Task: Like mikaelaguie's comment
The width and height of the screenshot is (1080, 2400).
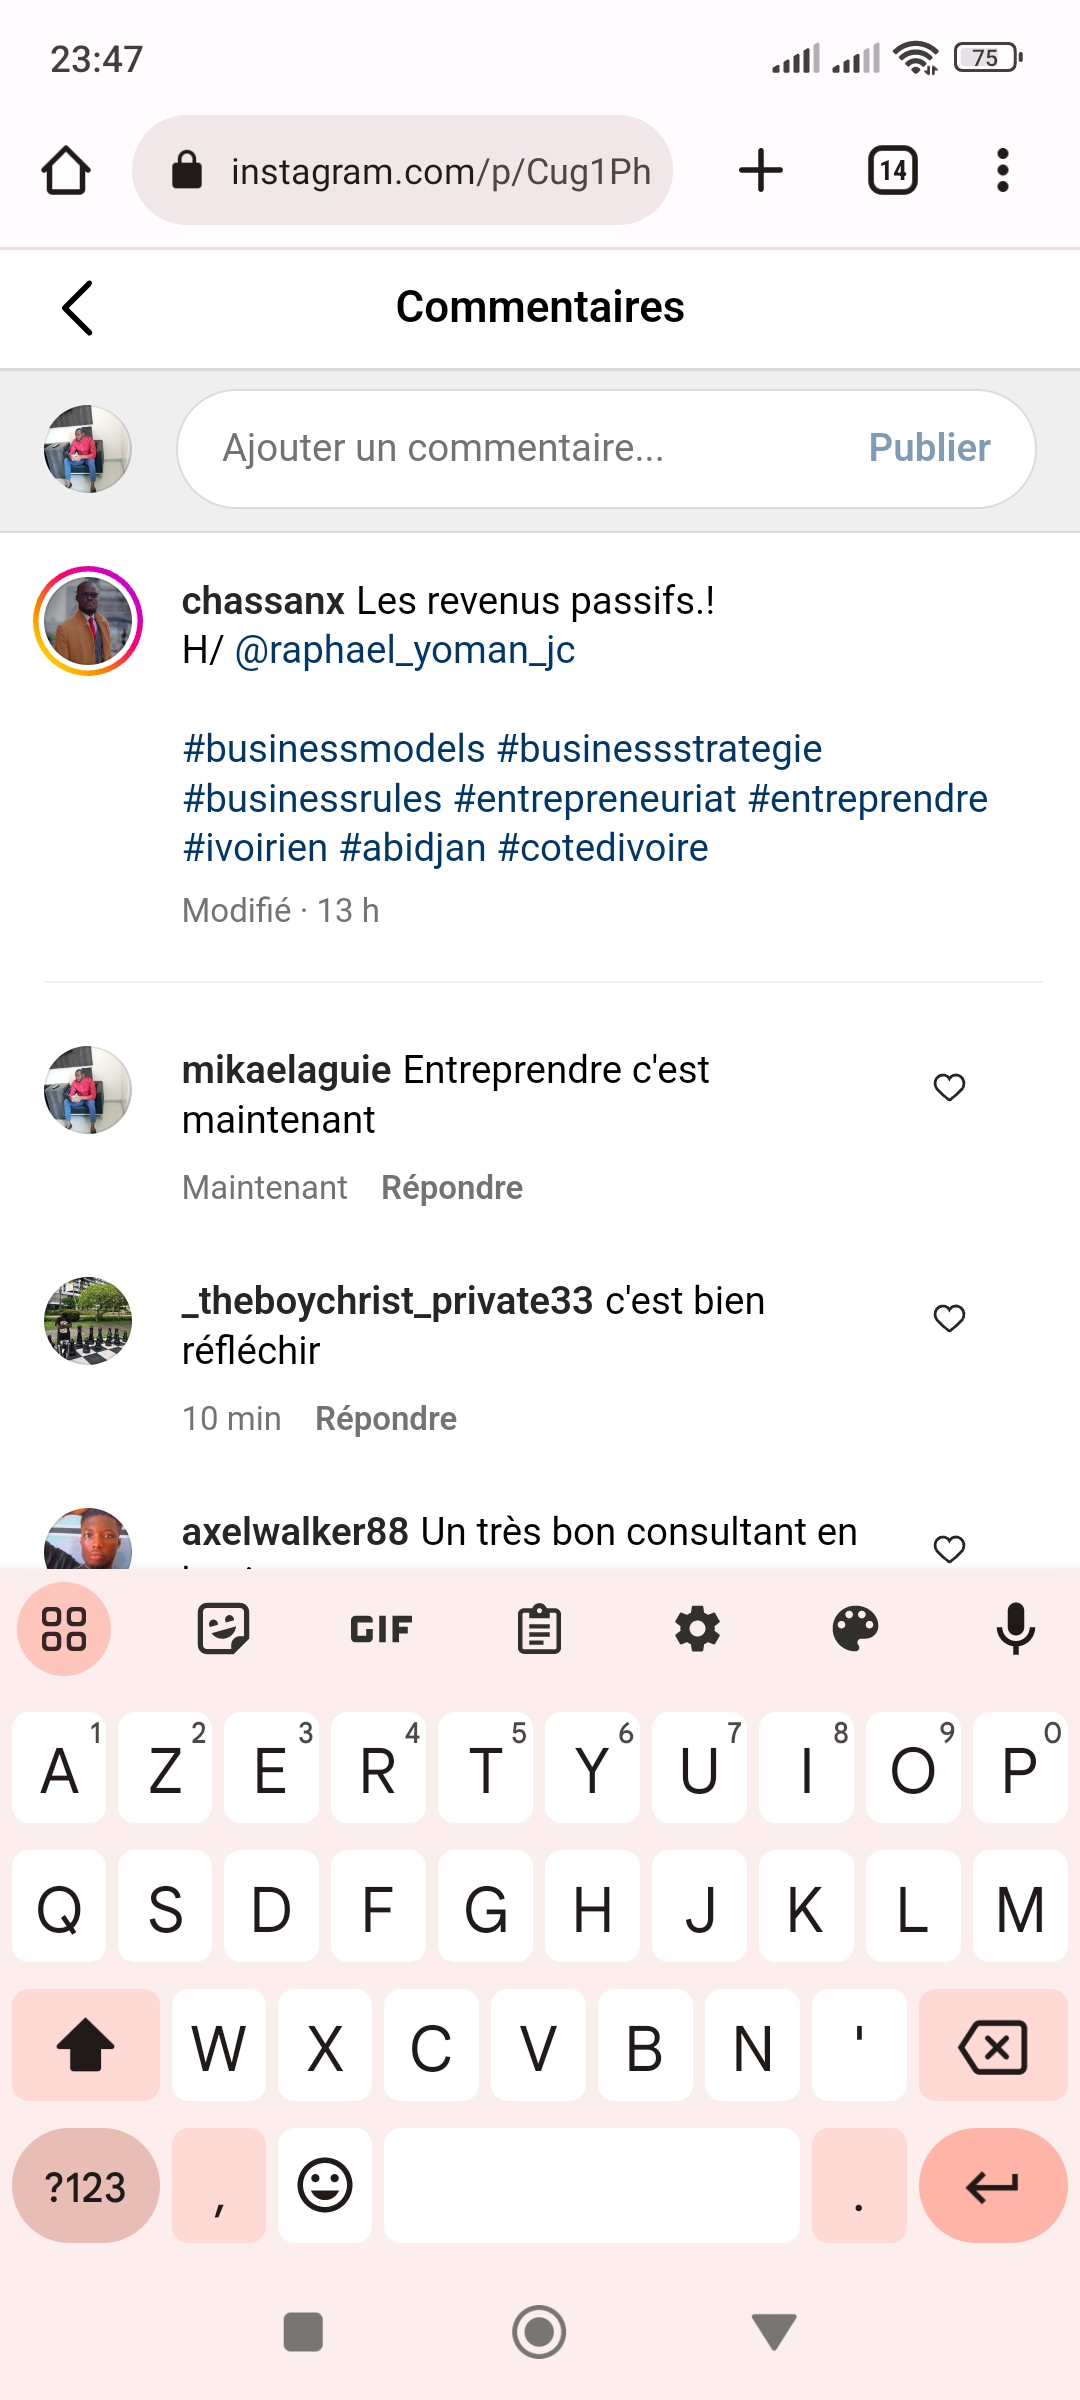Action: 949,1087
